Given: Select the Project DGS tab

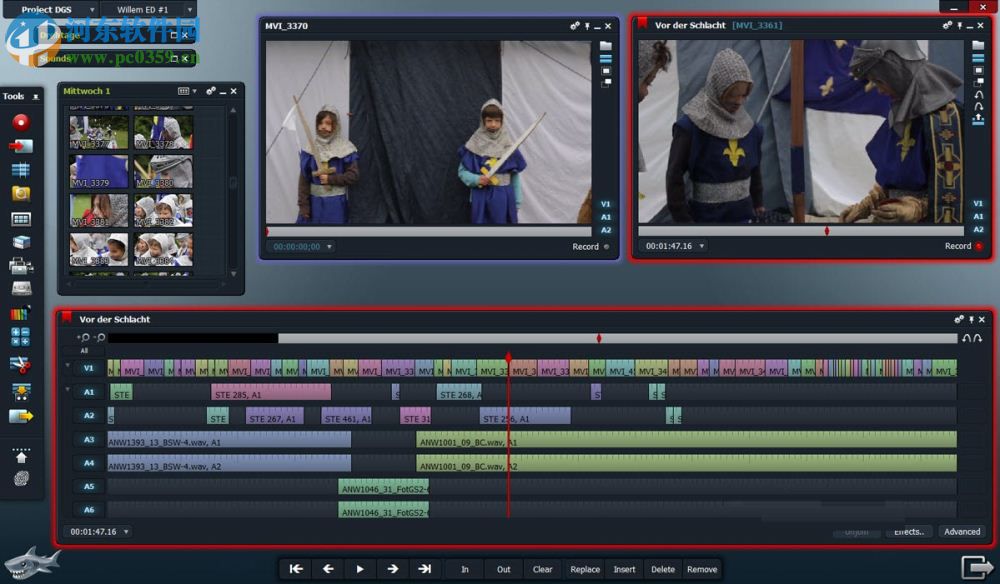Looking at the screenshot, I should (x=47, y=9).
